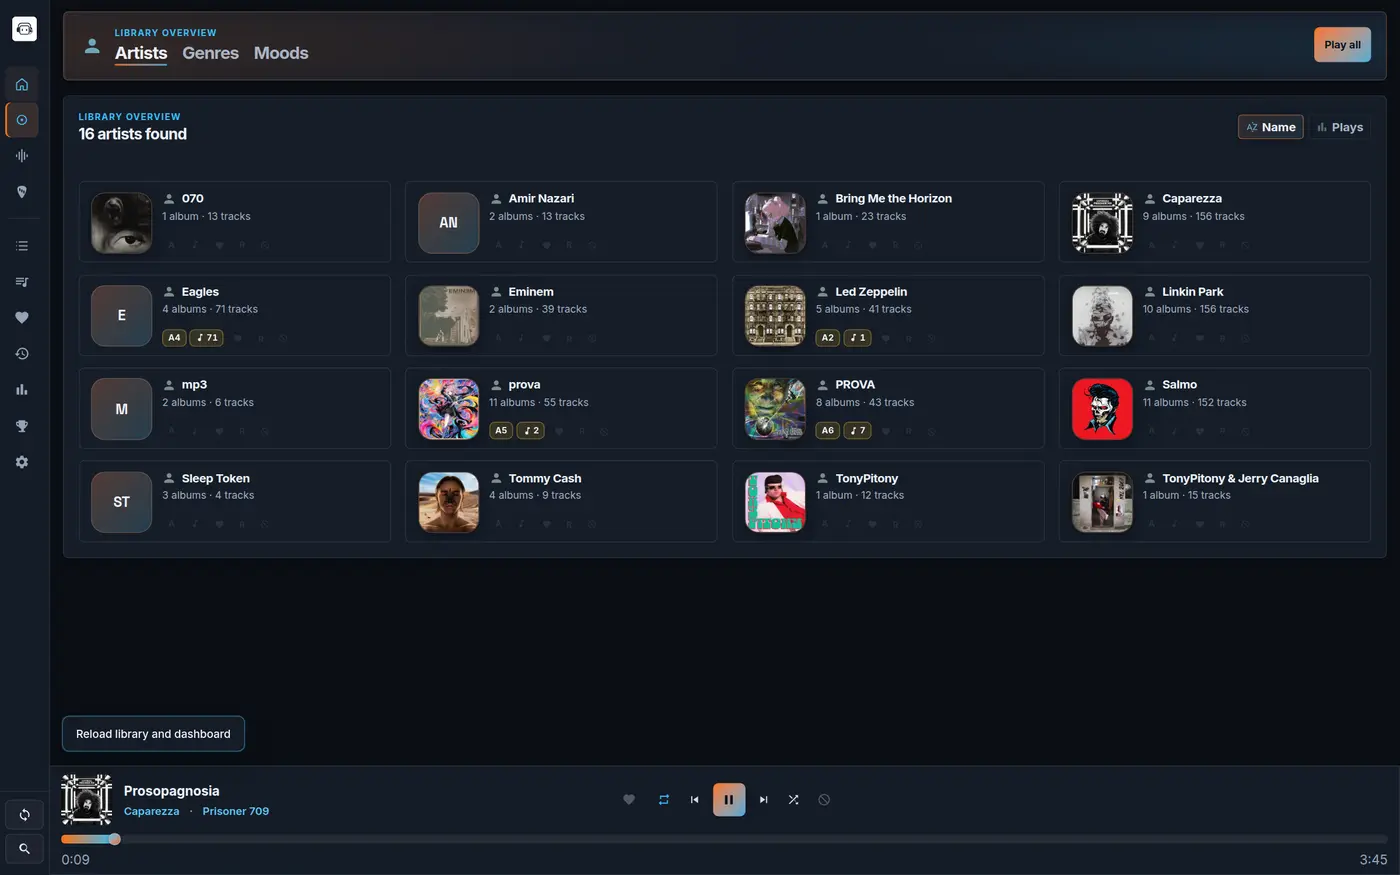Open the Eminem cover thumbnail
The image size is (1400, 875).
[x=449, y=316]
